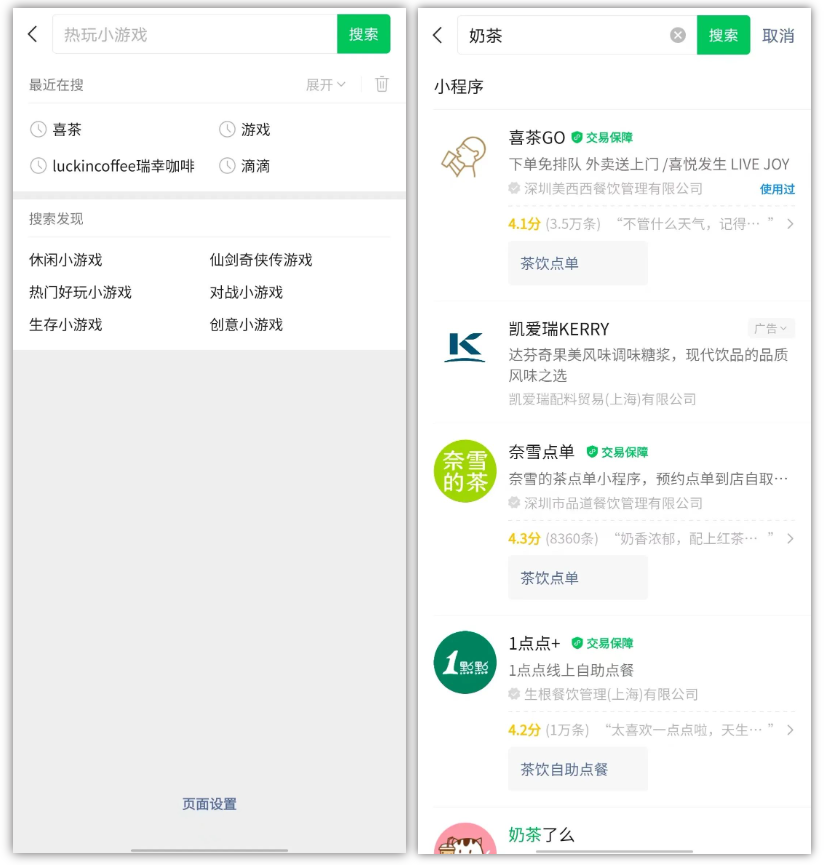The width and height of the screenshot is (830, 865).
Task: Click the 1点点线上自助点餐 description
Action: click(571, 670)
